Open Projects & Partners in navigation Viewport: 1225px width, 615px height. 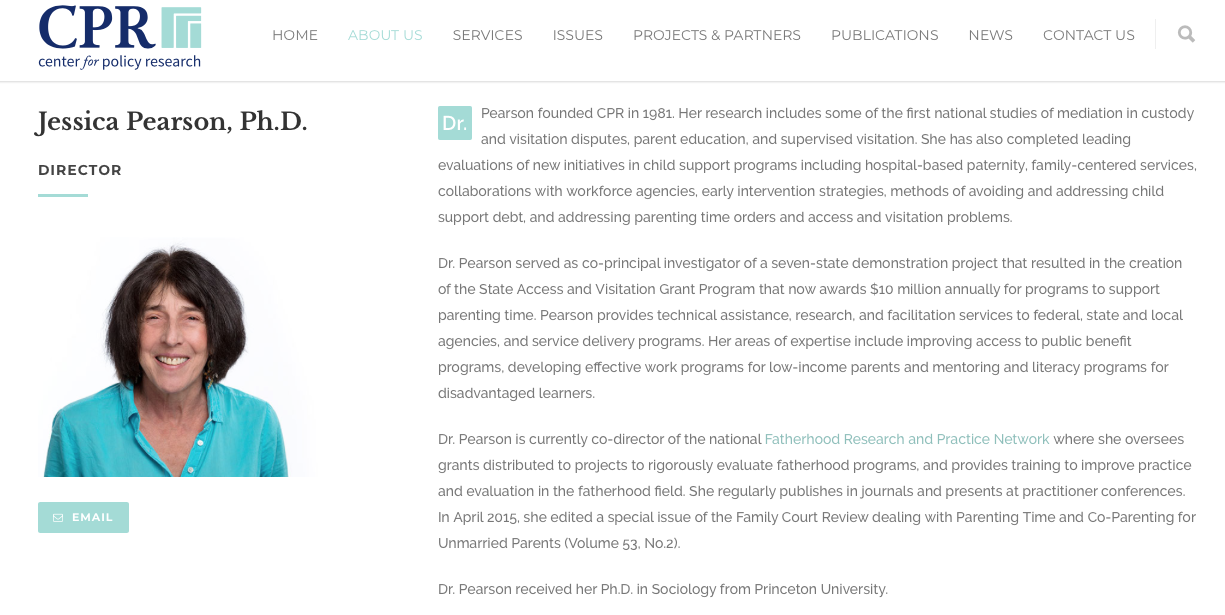pos(716,35)
